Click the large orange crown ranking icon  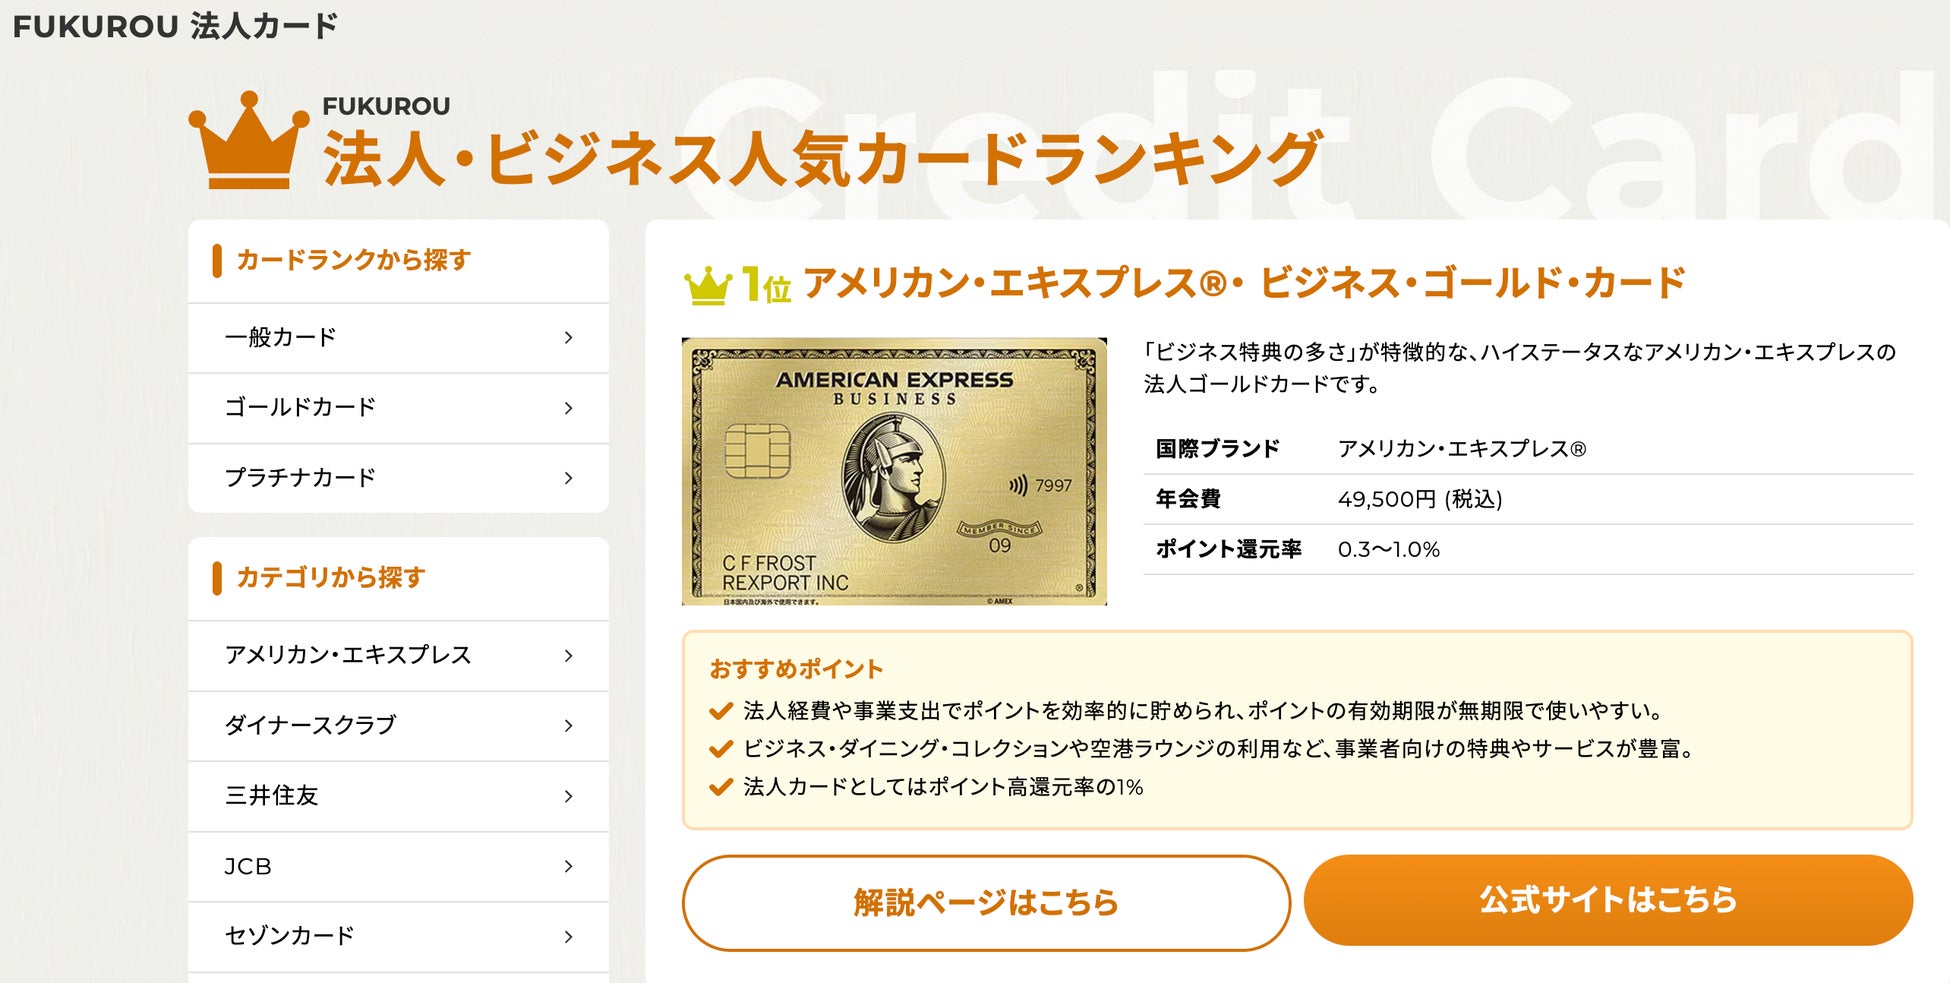pos(248,141)
